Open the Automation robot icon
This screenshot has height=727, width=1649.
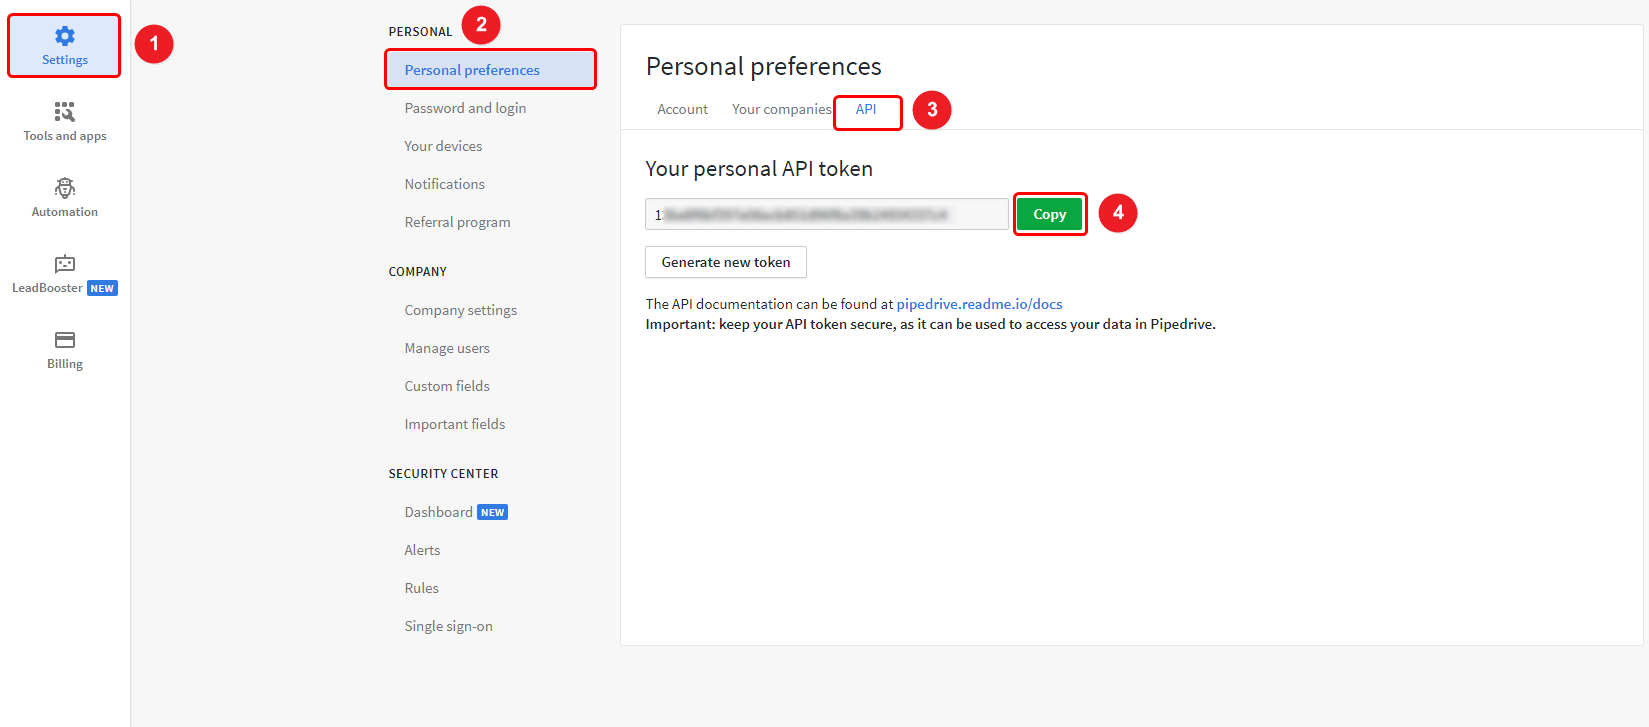[x=65, y=188]
